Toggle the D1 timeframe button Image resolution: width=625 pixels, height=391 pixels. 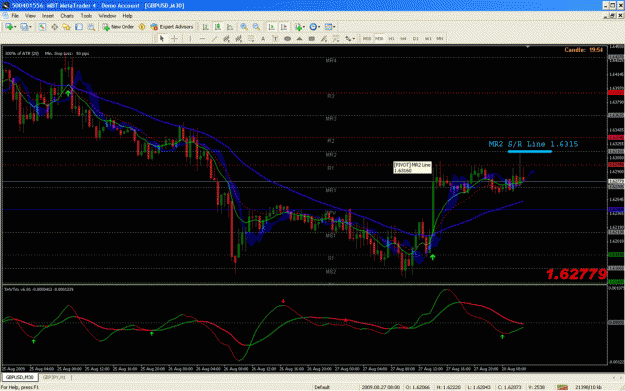click(415, 39)
